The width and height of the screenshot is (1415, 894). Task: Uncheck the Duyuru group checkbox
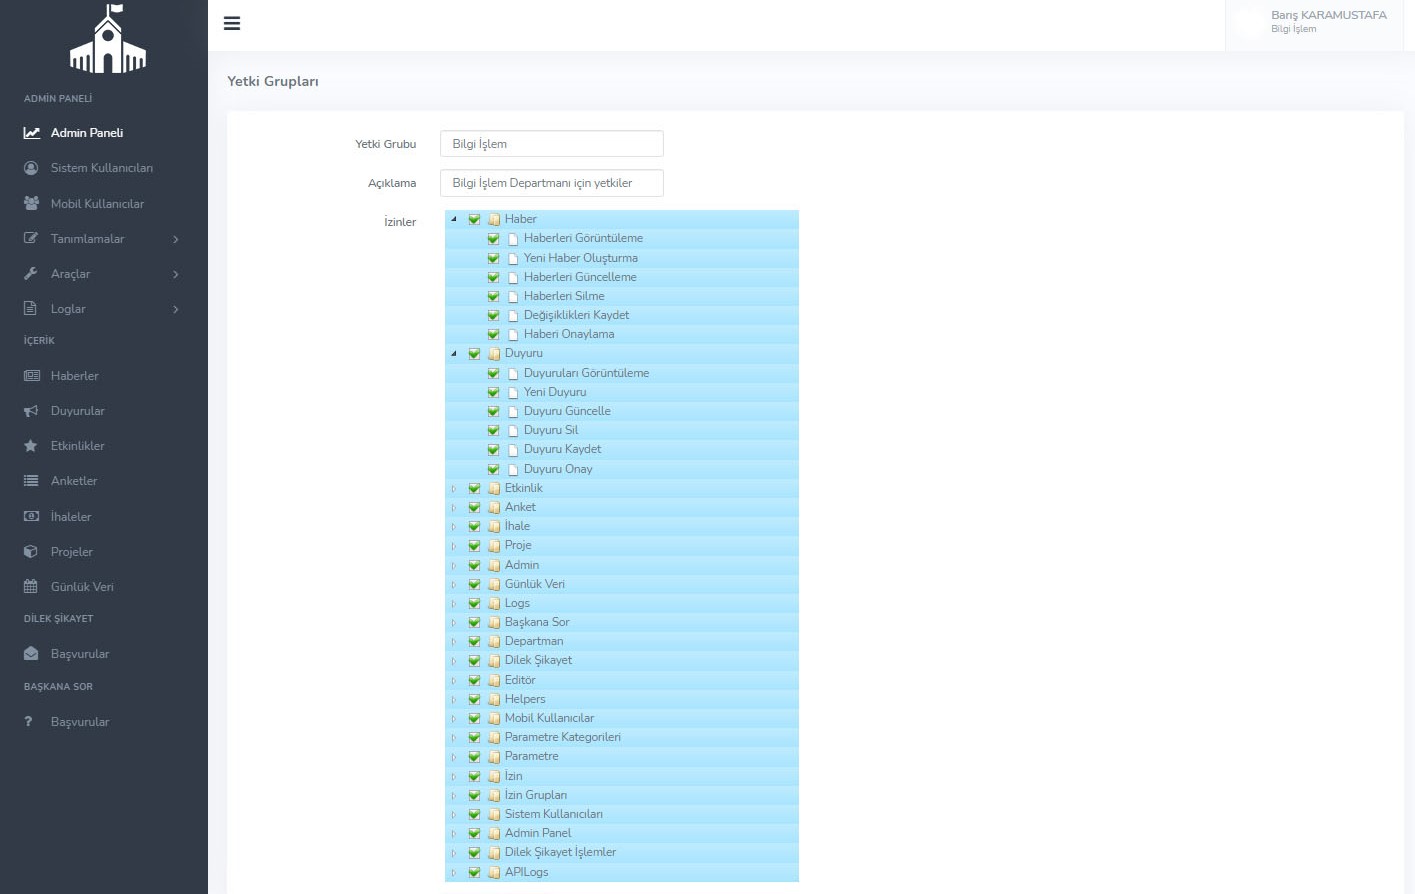tap(474, 354)
